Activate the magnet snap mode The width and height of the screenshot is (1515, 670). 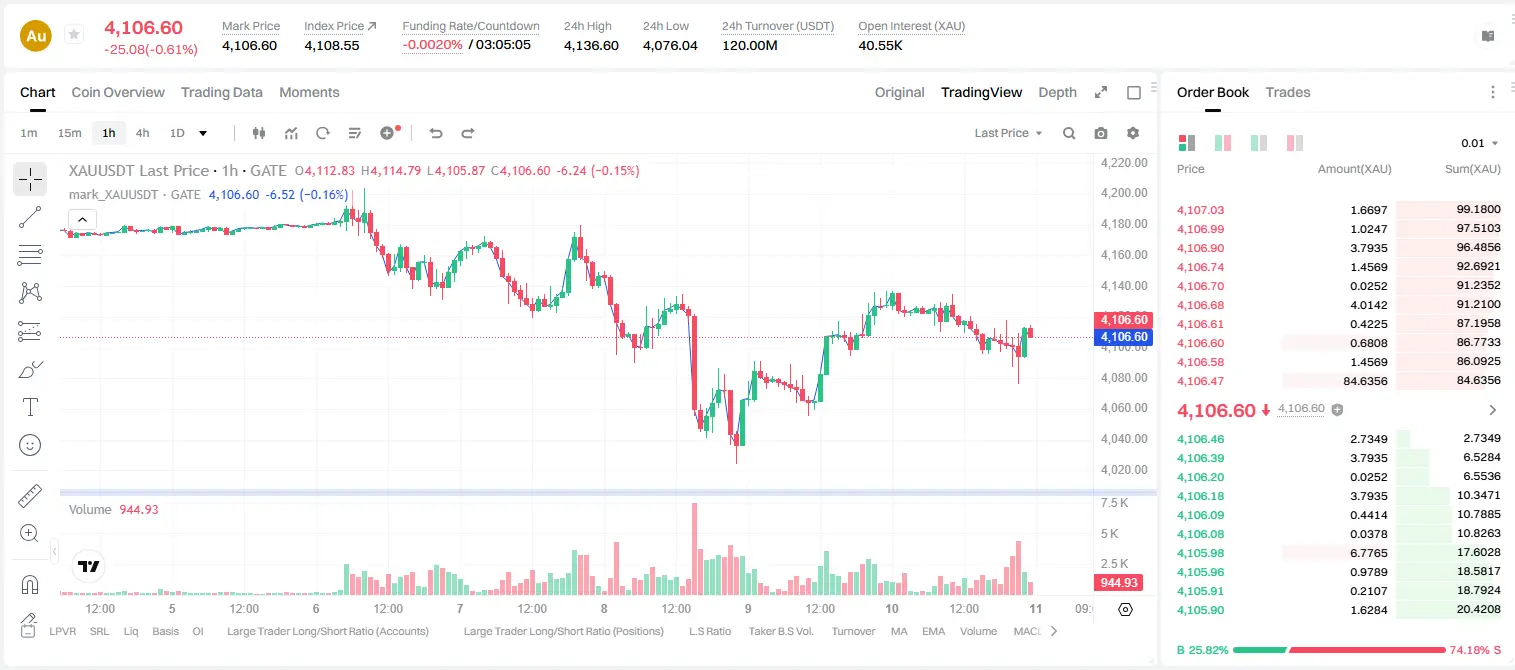[30, 584]
